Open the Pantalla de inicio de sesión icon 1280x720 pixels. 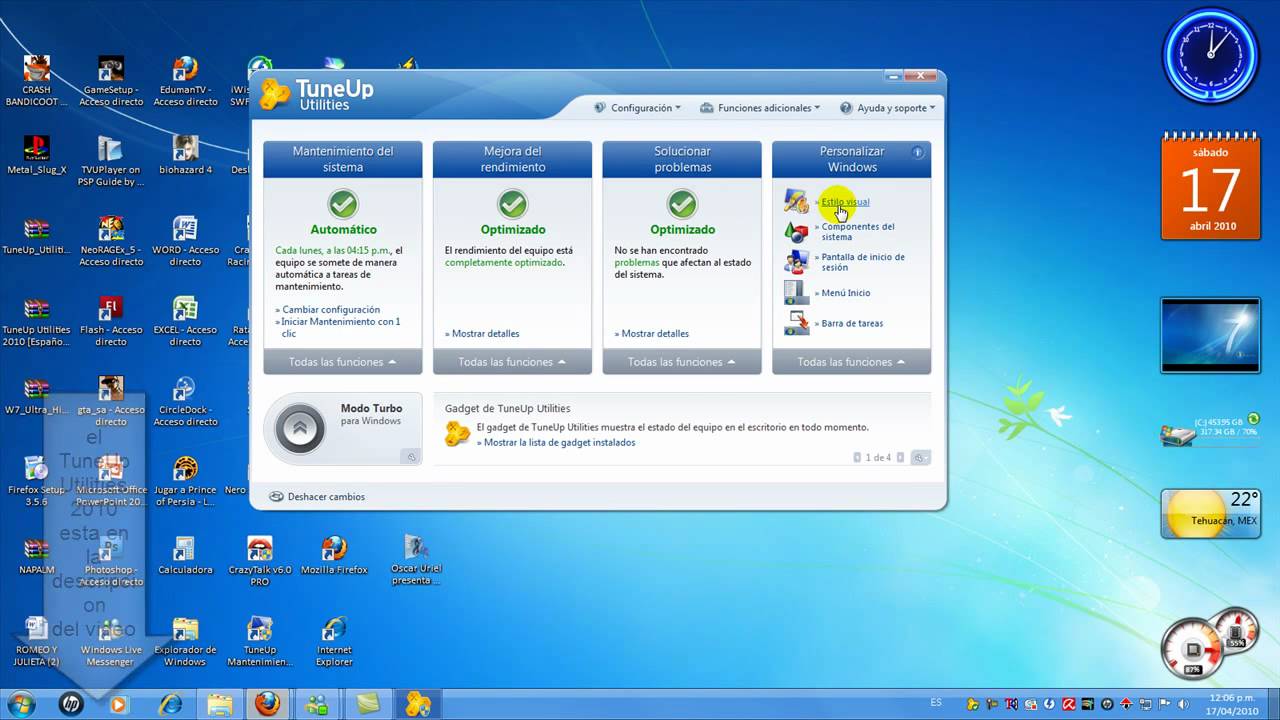(796, 262)
